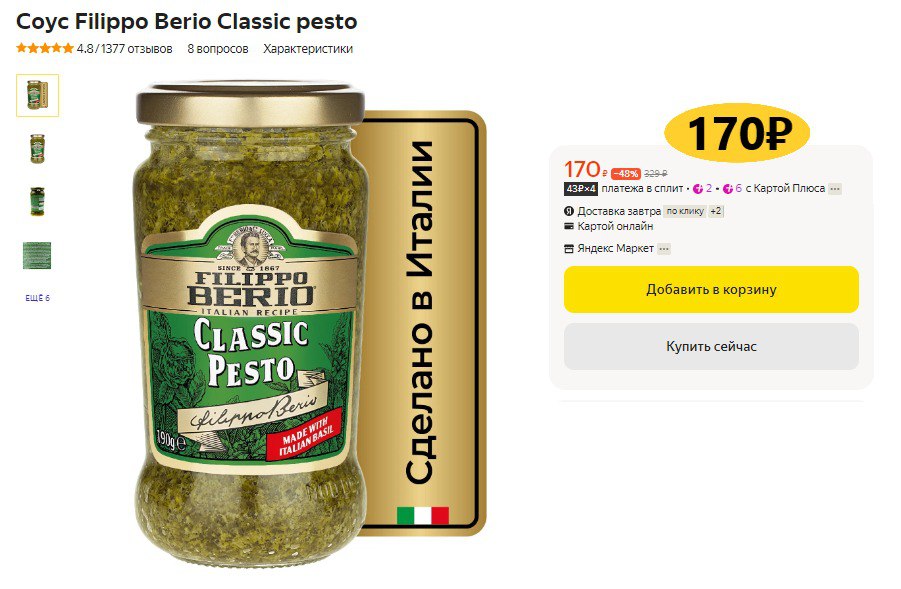Expand Яндекс Маркет seller ellipsis

pyautogui.click(x=664, y=249)
